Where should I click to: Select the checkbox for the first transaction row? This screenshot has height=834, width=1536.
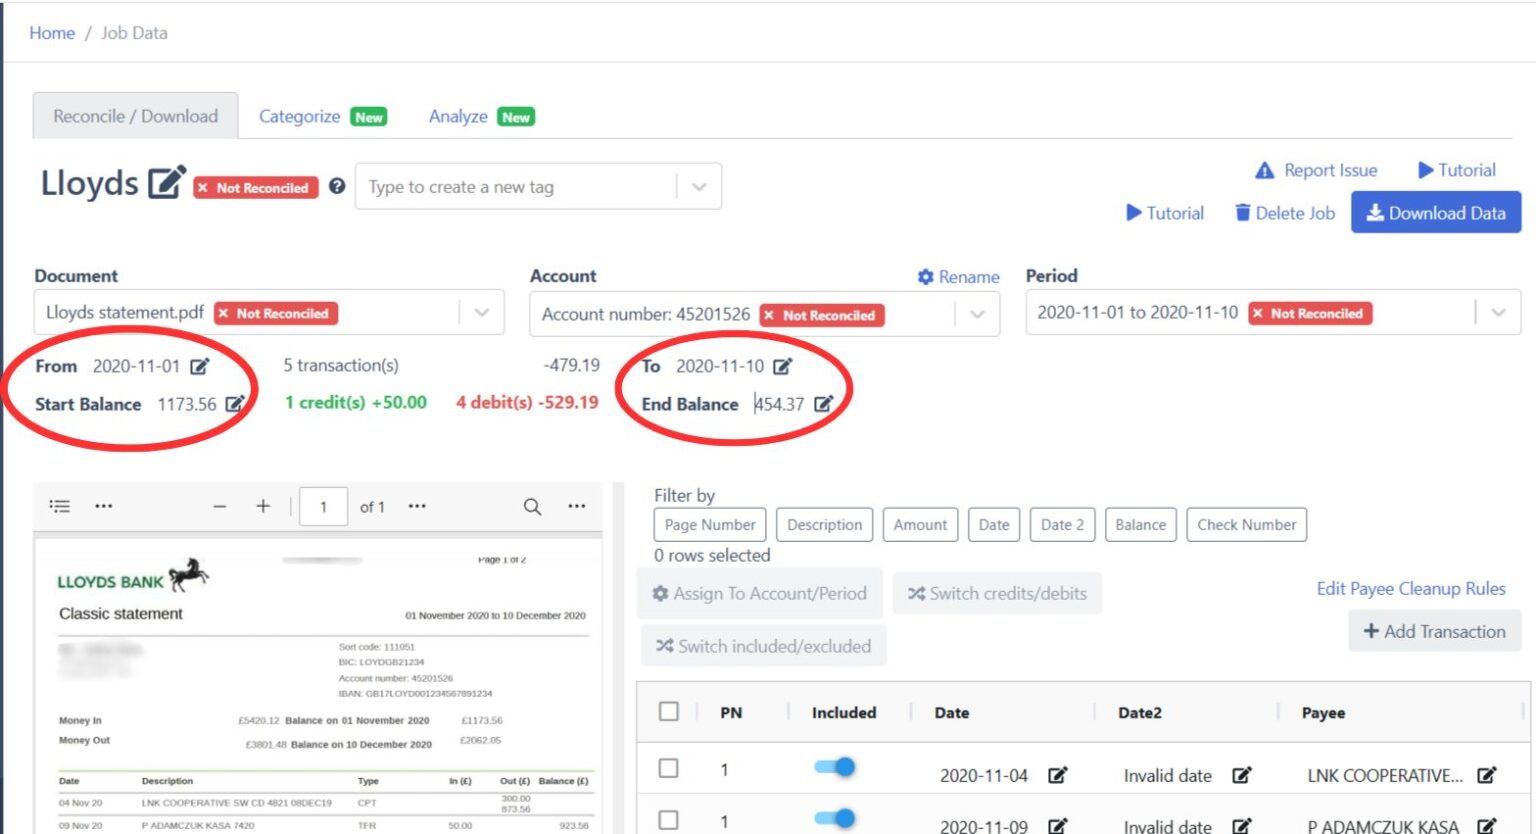pos(668,766)
